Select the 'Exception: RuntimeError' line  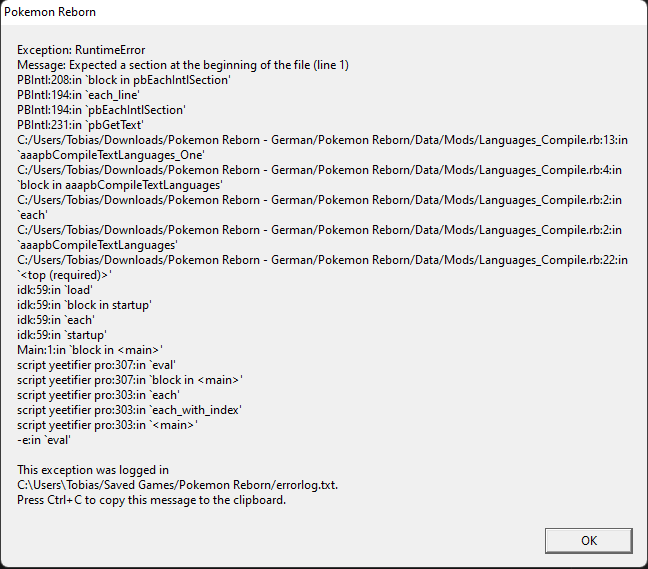81,50
